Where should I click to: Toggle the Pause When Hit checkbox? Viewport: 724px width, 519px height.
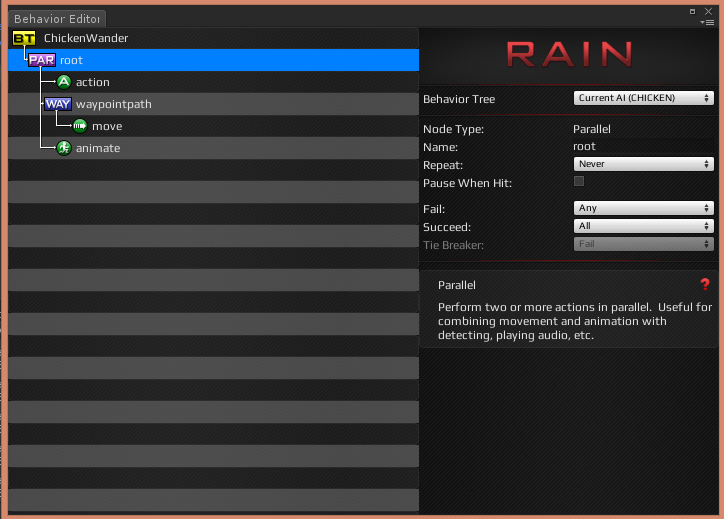[579, 181]
